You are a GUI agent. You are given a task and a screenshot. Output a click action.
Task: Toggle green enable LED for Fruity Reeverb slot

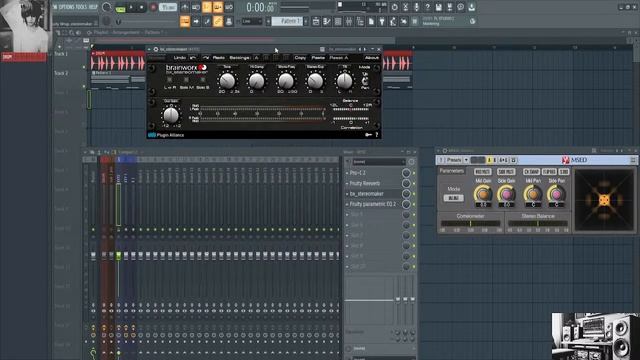pos(413,184)
